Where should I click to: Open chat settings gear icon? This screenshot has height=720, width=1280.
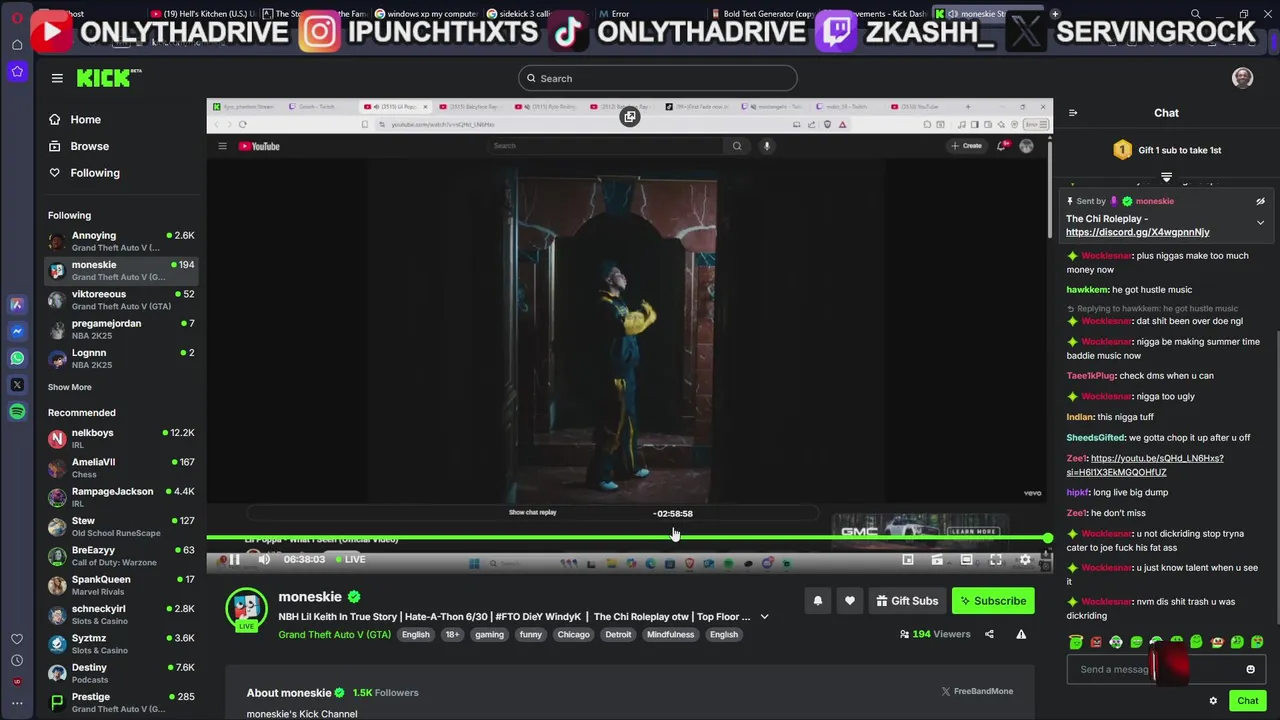[x=1213, y=701]
